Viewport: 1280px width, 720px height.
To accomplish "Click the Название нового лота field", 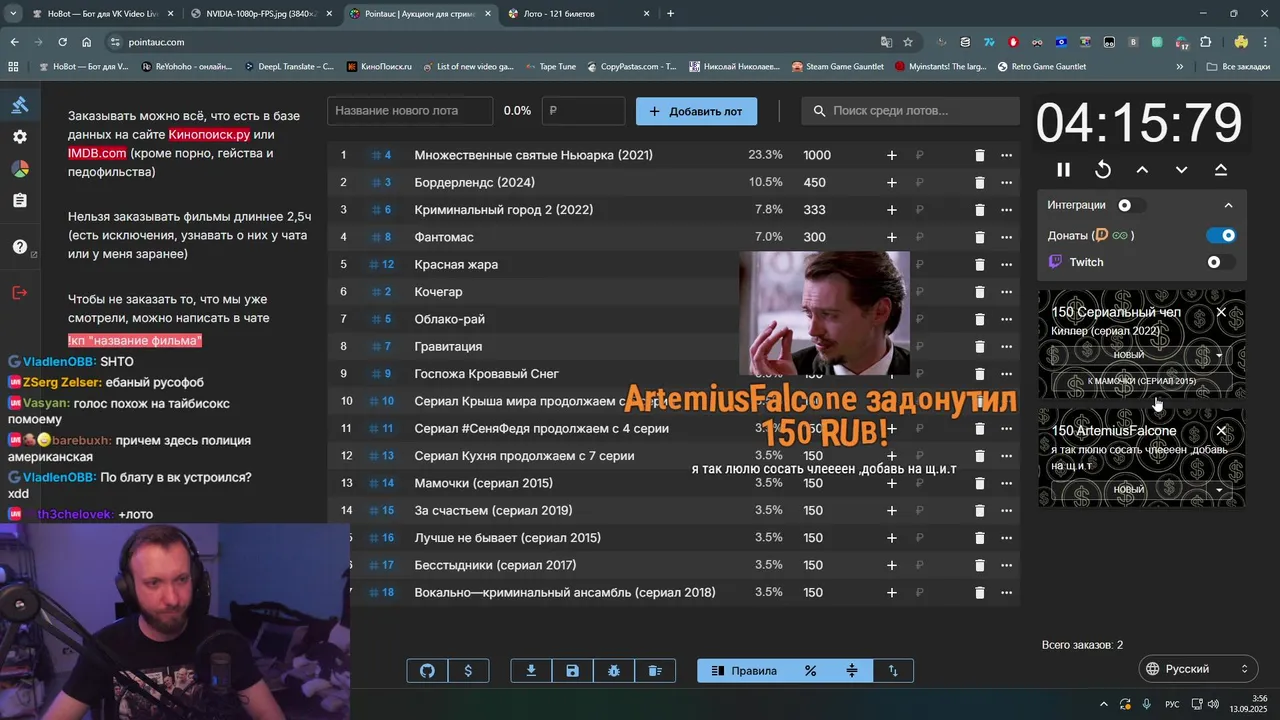I will tap(410, 111).
